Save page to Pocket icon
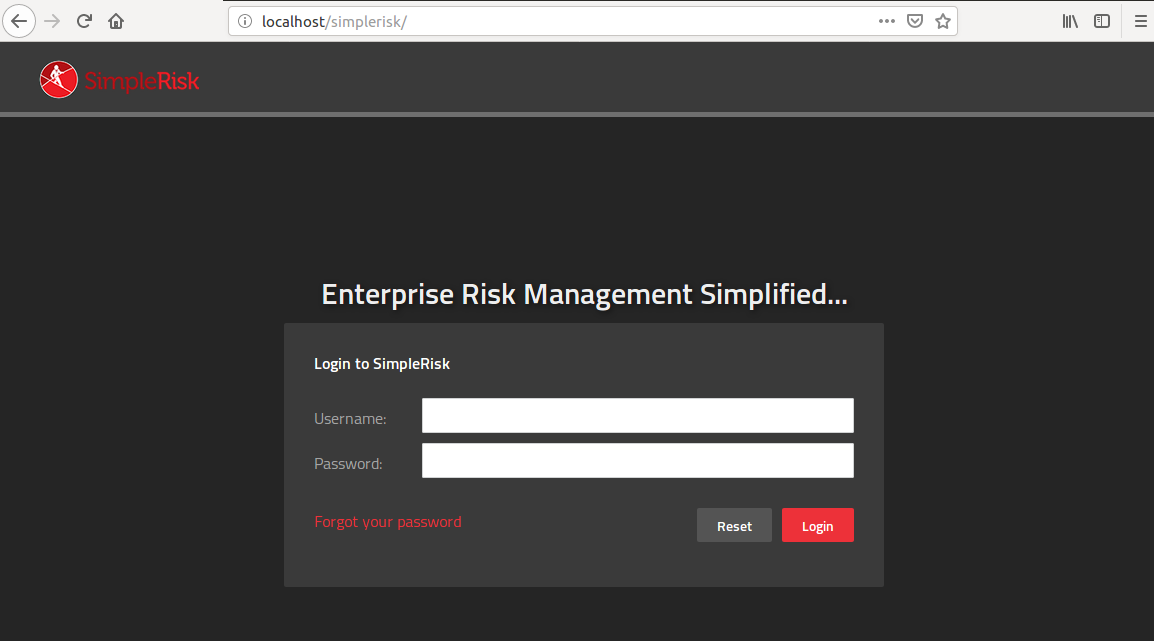Image resolution: width=1154 pixels, height=641 pixels. (x=915, y=21)
